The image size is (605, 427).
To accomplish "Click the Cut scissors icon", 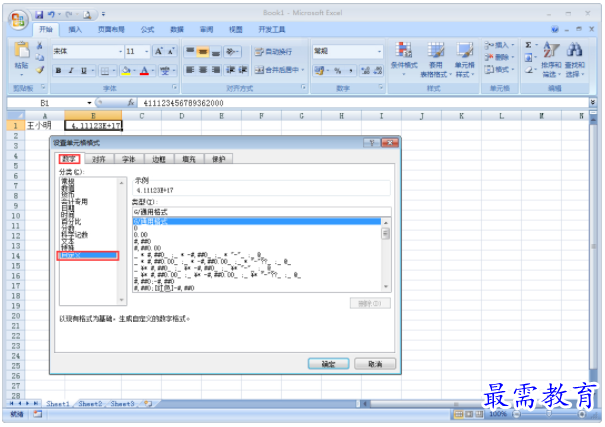I will tap(39, 46).
